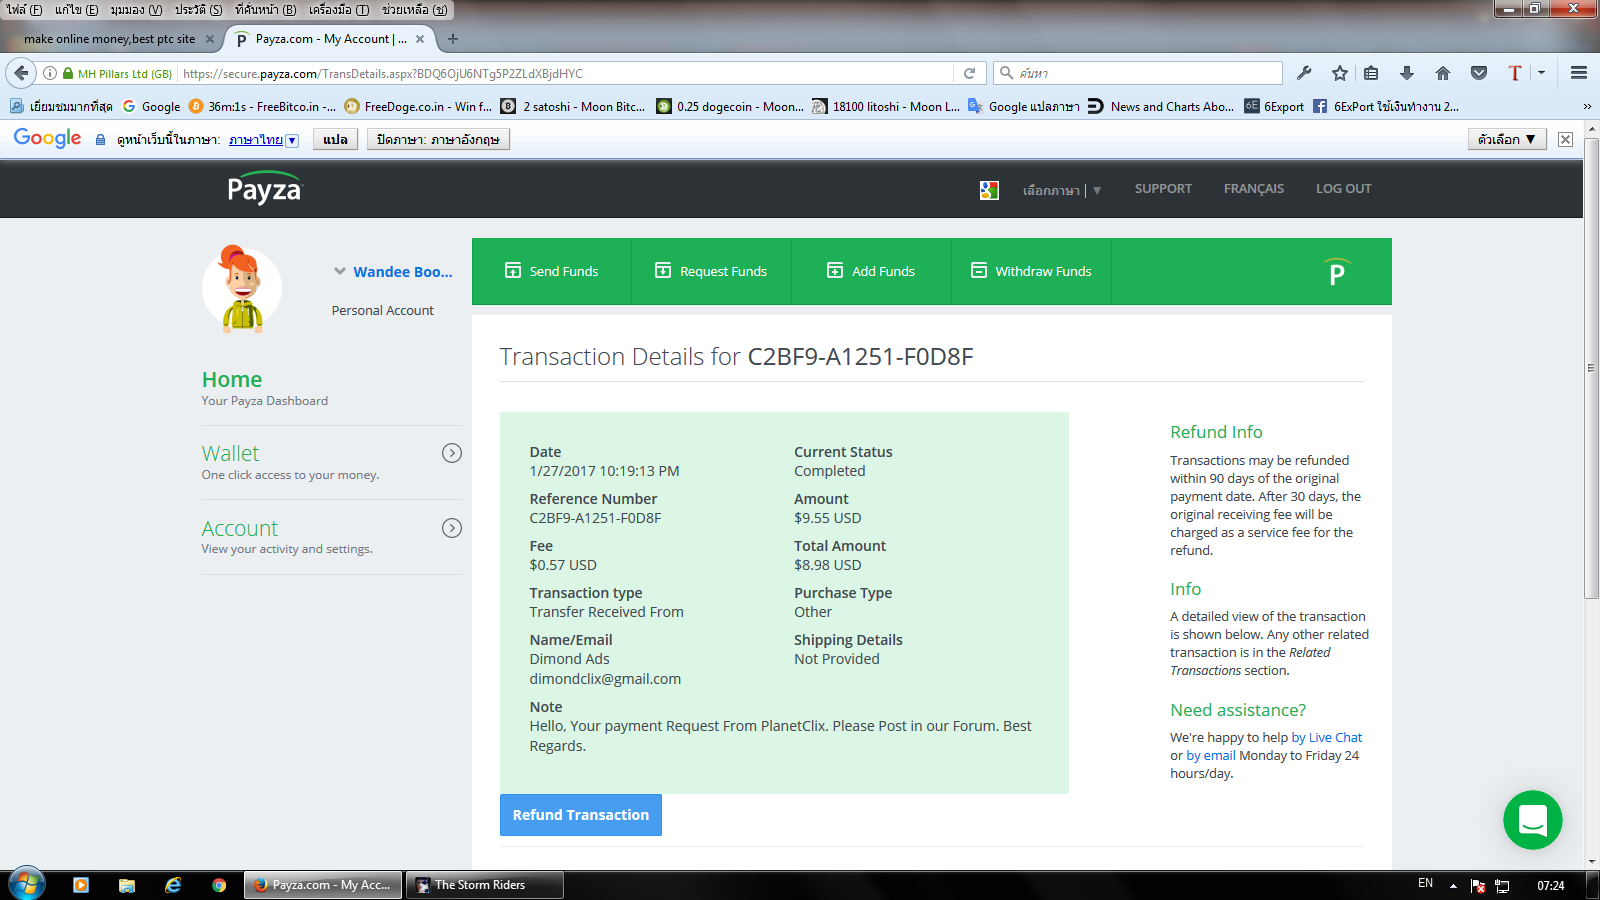Click the Add Funds icon
1600x900 pixels.
(x=835, y=270)
